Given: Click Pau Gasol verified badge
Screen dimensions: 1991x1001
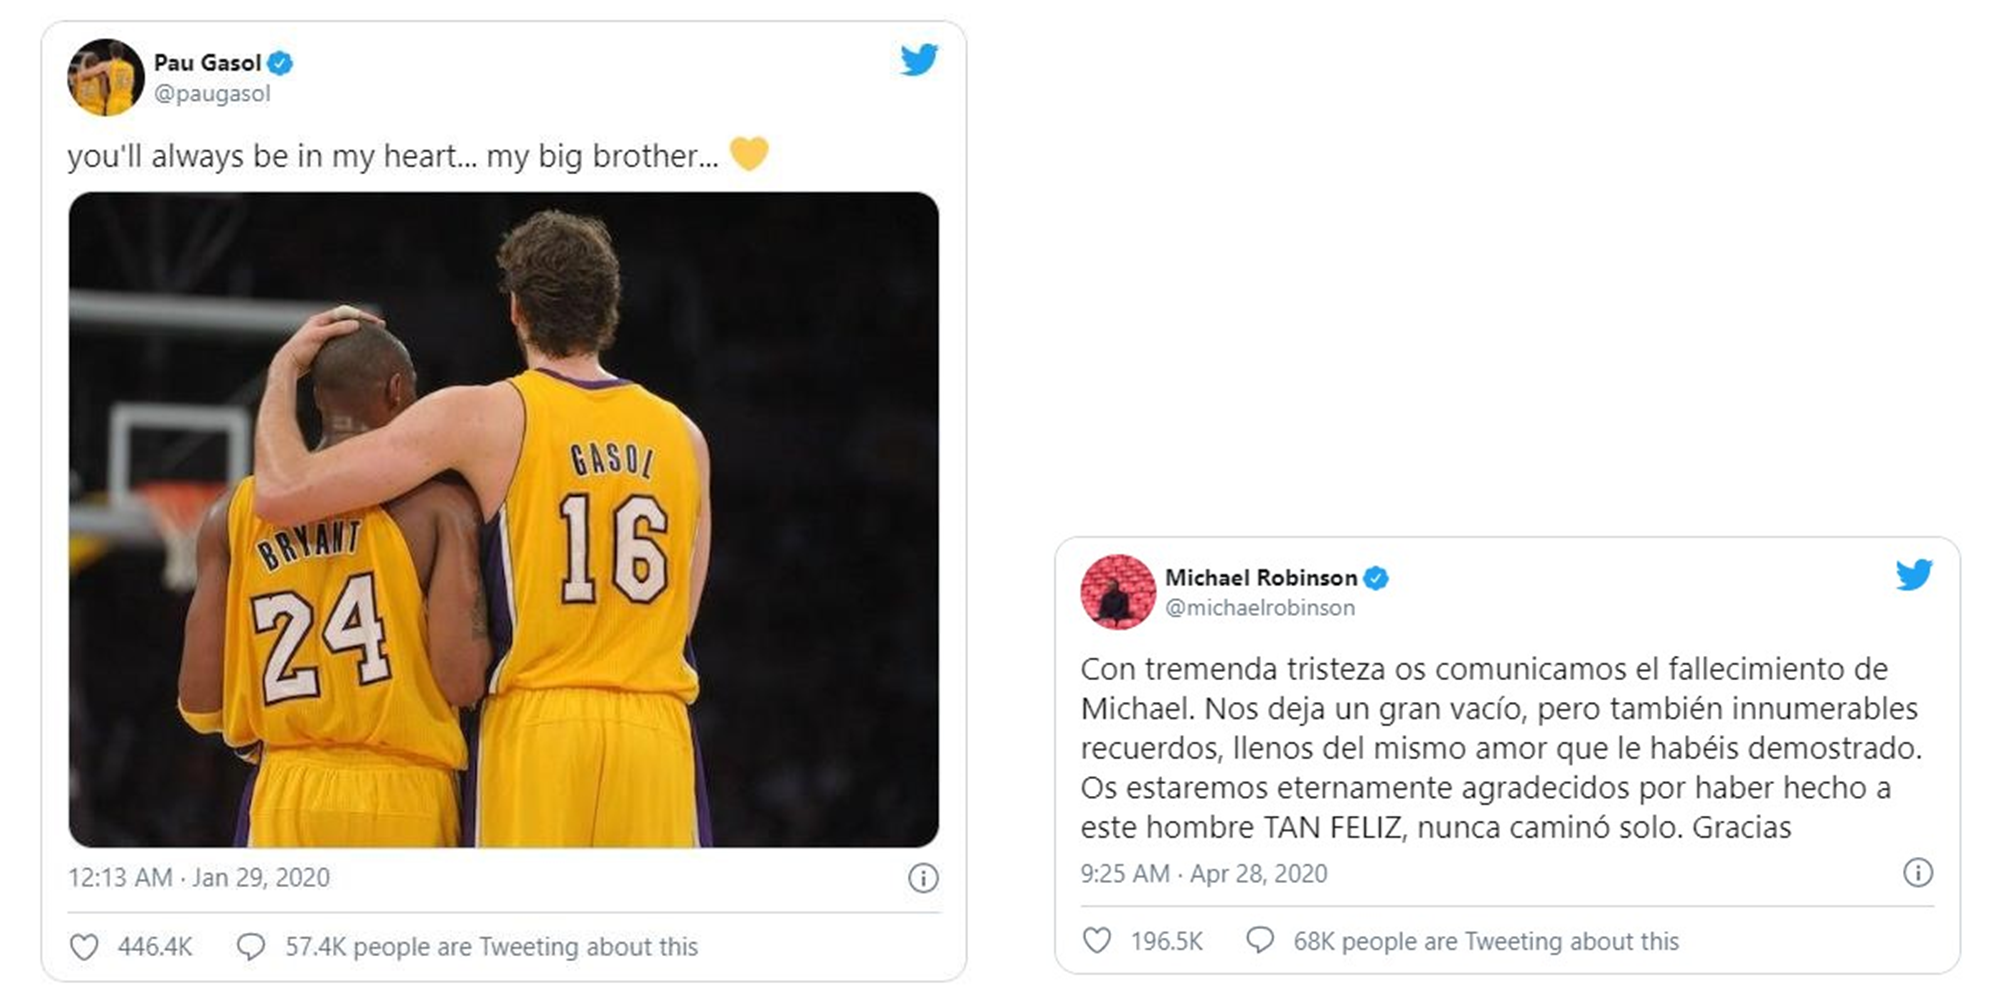Looking at the screenshot, I should (x=281, y=63).
